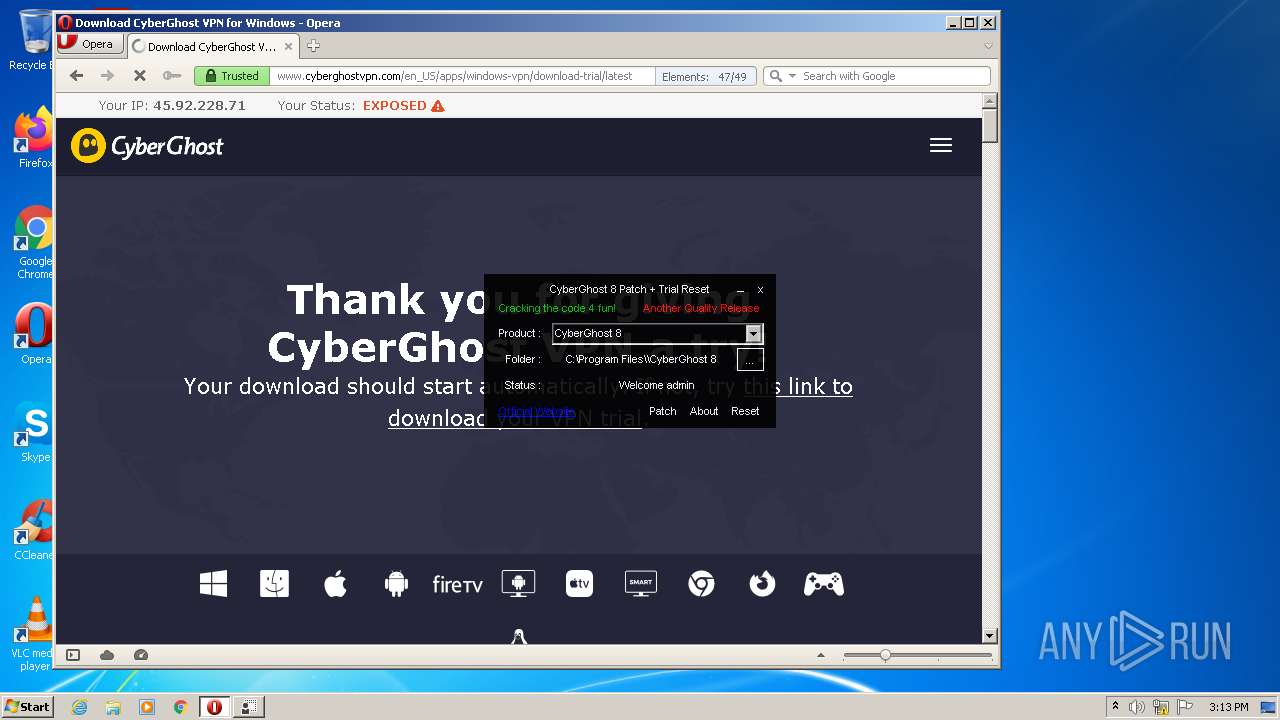Select the Apple TV platform icon
This screenshot has width=1280, height=720.
tap(579, 584)
